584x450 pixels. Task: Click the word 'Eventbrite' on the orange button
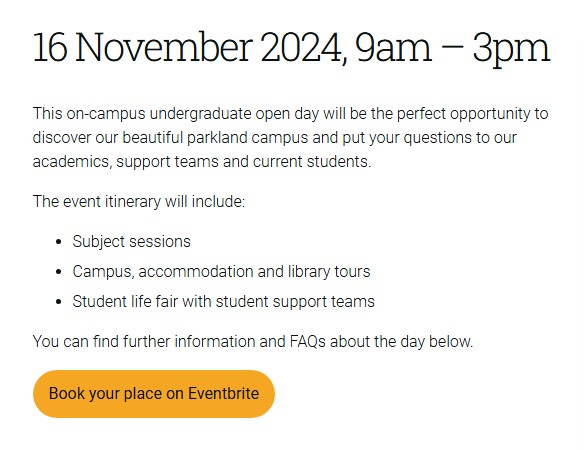click(223, 393)
